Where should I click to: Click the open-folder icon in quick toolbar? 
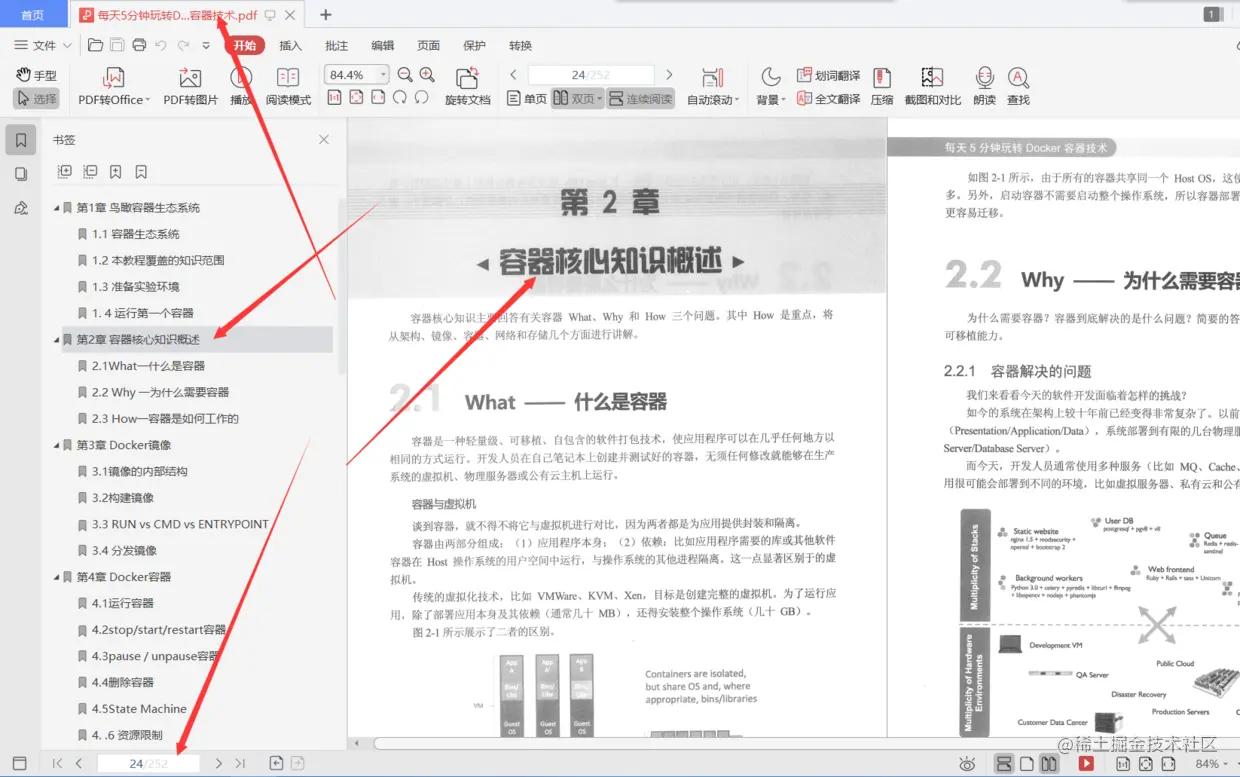[x=95, y=45]
